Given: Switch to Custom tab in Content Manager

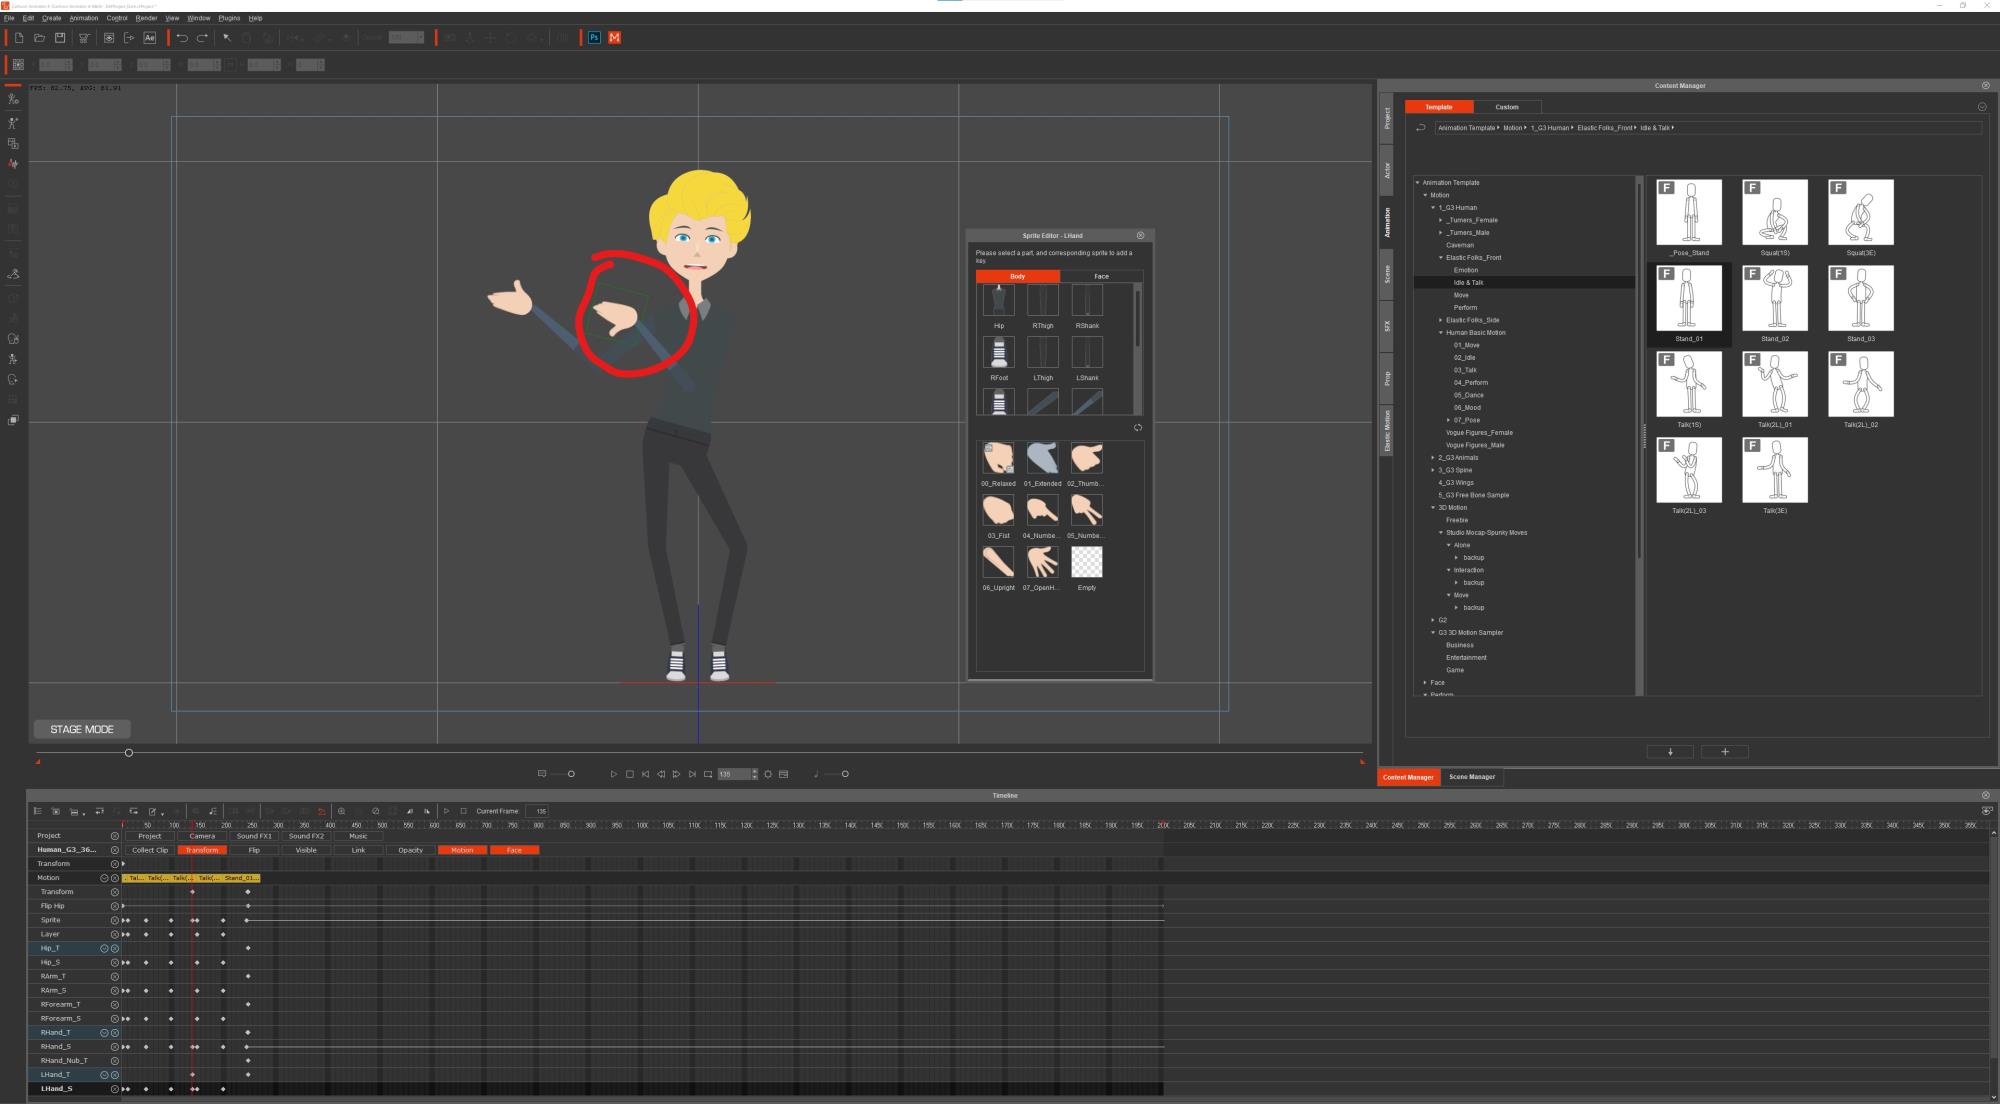Looking at the screenshot, I should coord(1507,107).
